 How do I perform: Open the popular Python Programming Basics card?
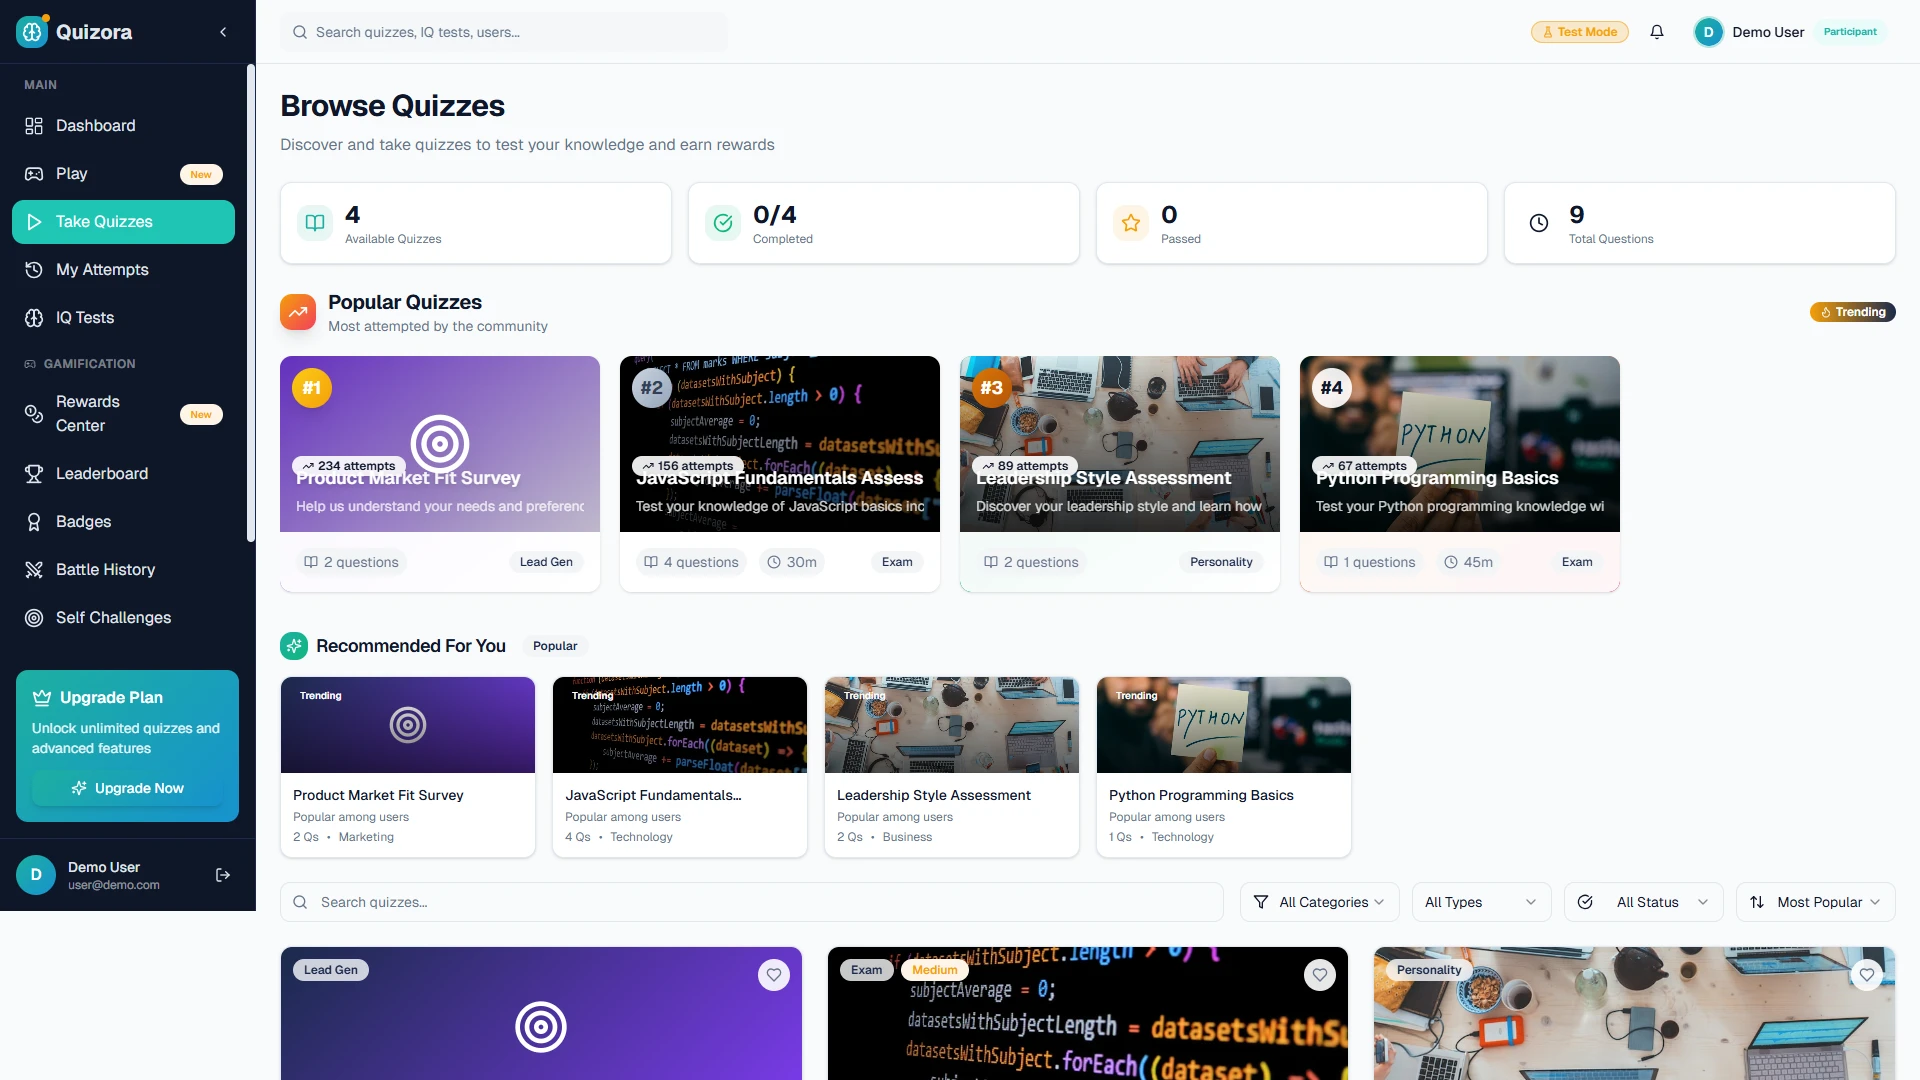[1460, 474]
